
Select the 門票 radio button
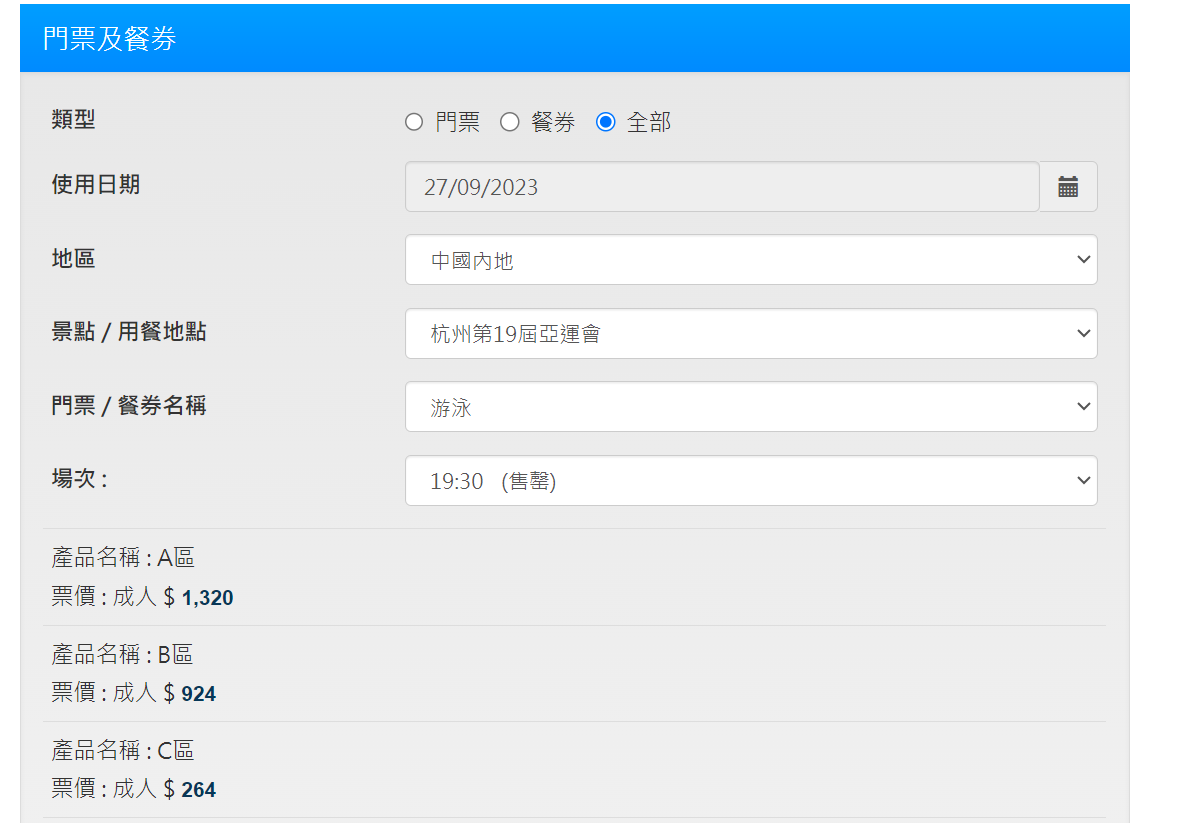[x=414, y=122]
